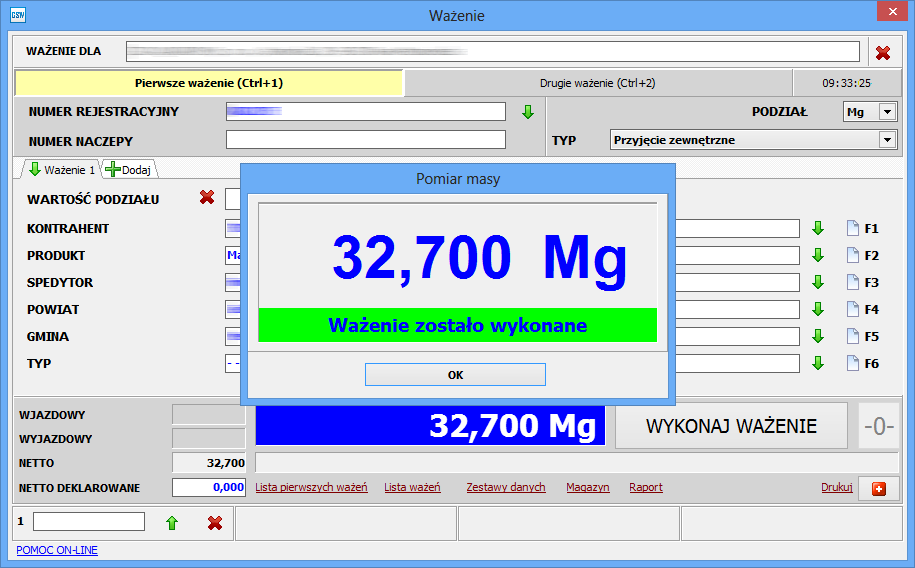The width and height of the screenshot is (915, 568).
Task: Add a new weighing with Dodaj tab
Action: [x=129, y=170]
